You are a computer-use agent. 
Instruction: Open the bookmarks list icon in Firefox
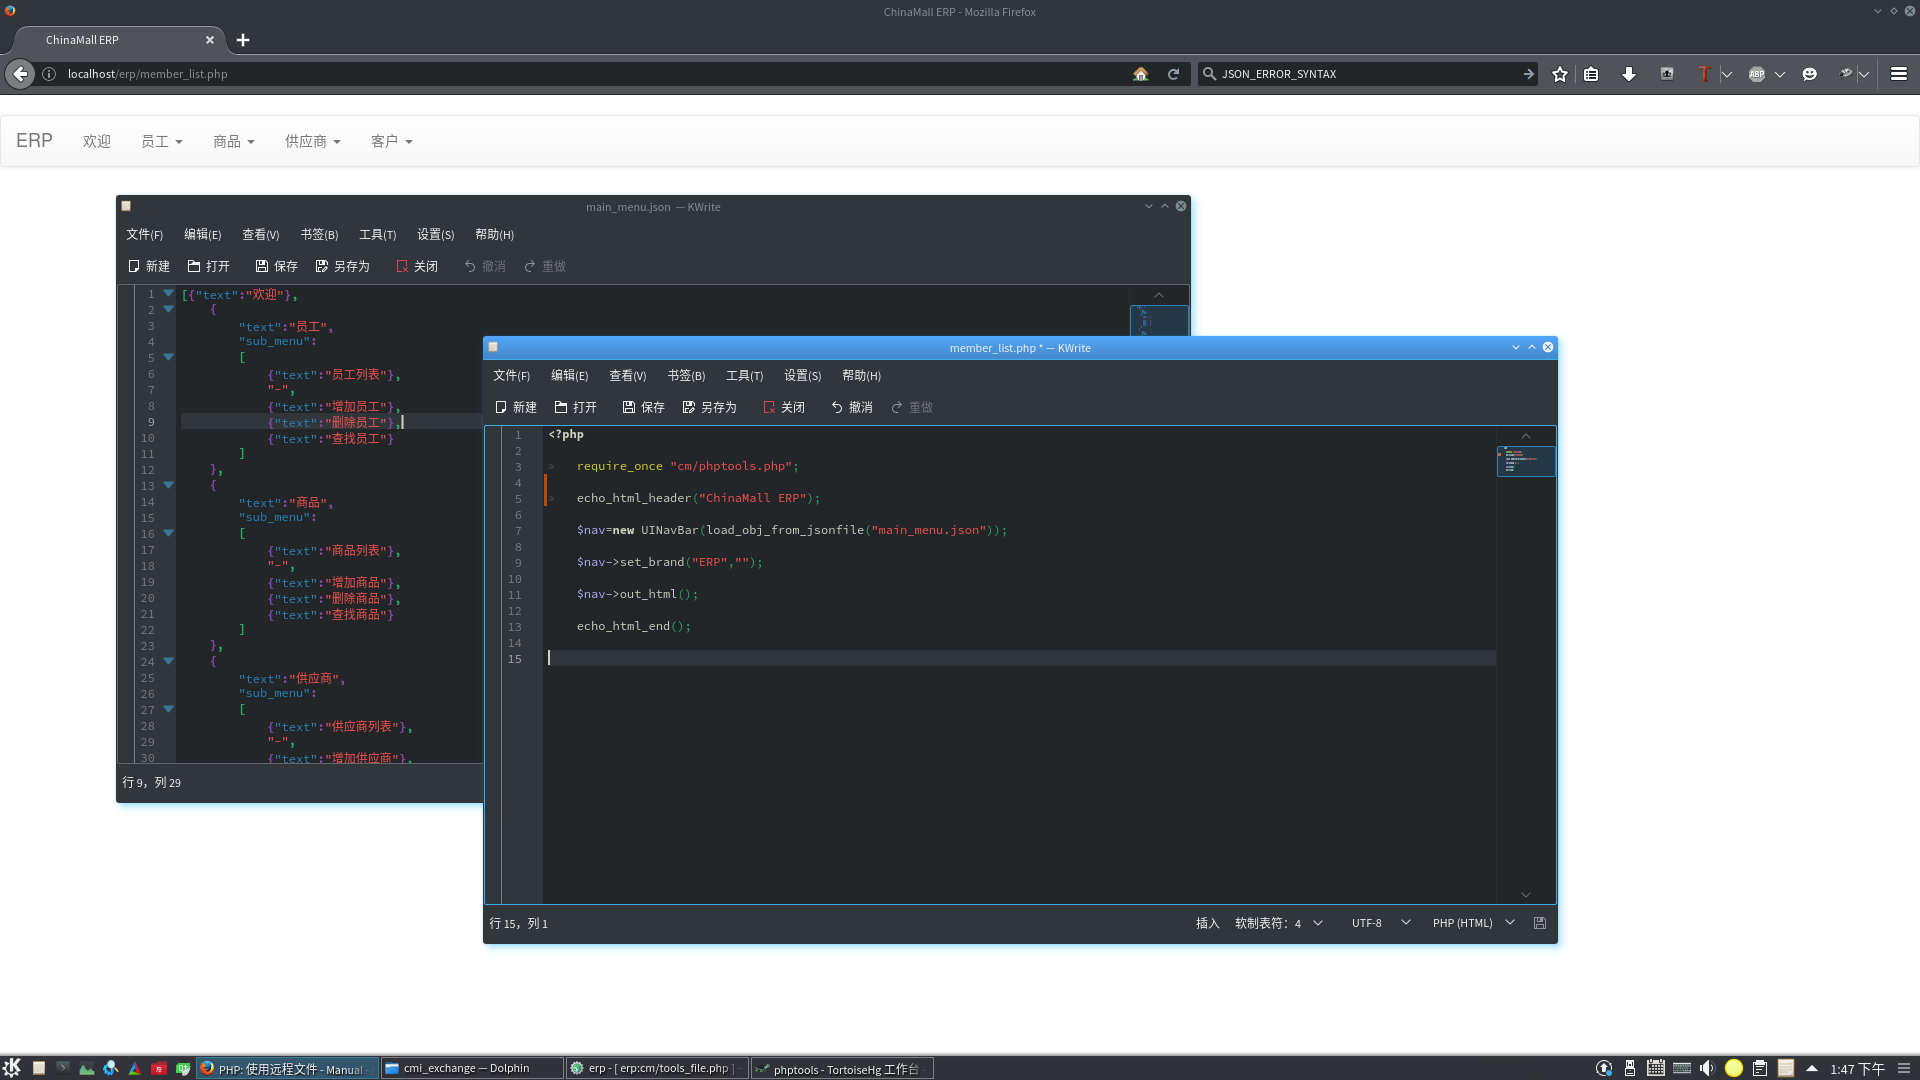1591,74
